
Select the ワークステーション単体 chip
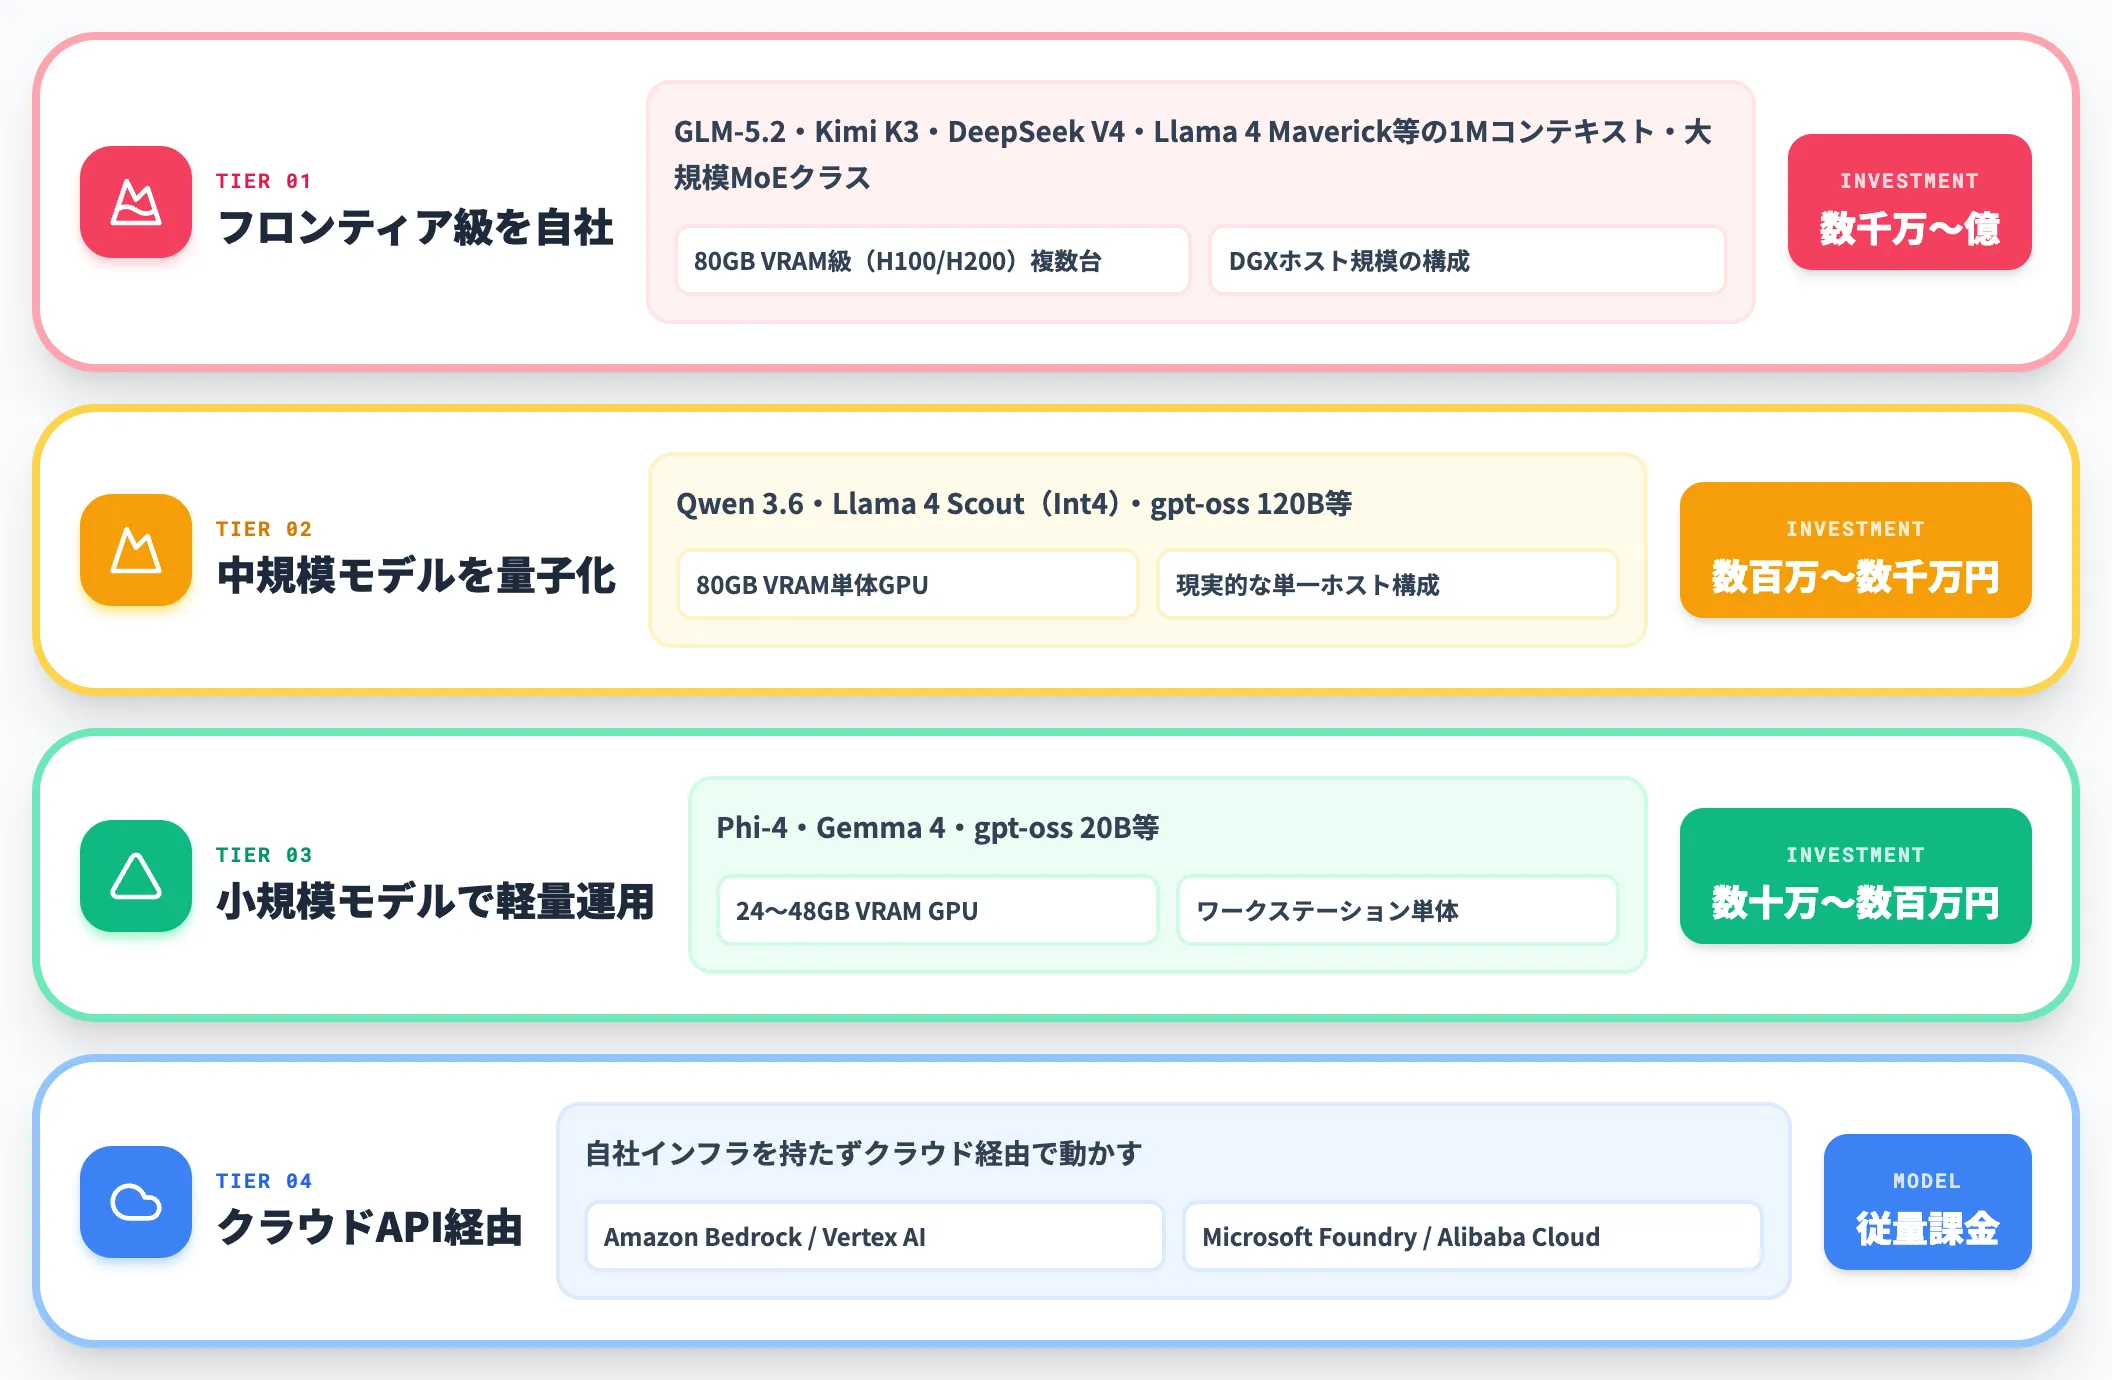tap(1398, 910)
